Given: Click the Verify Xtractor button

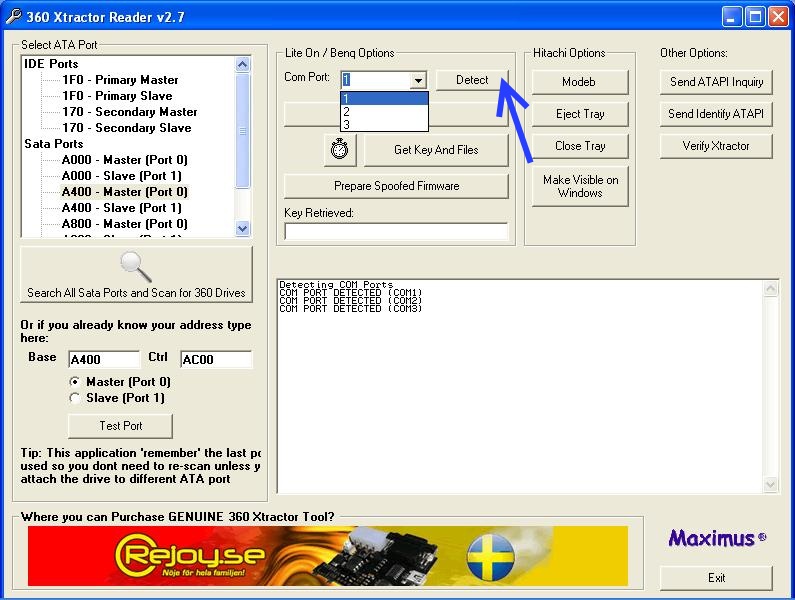Looking at the screenshot, I should (716, 146).
